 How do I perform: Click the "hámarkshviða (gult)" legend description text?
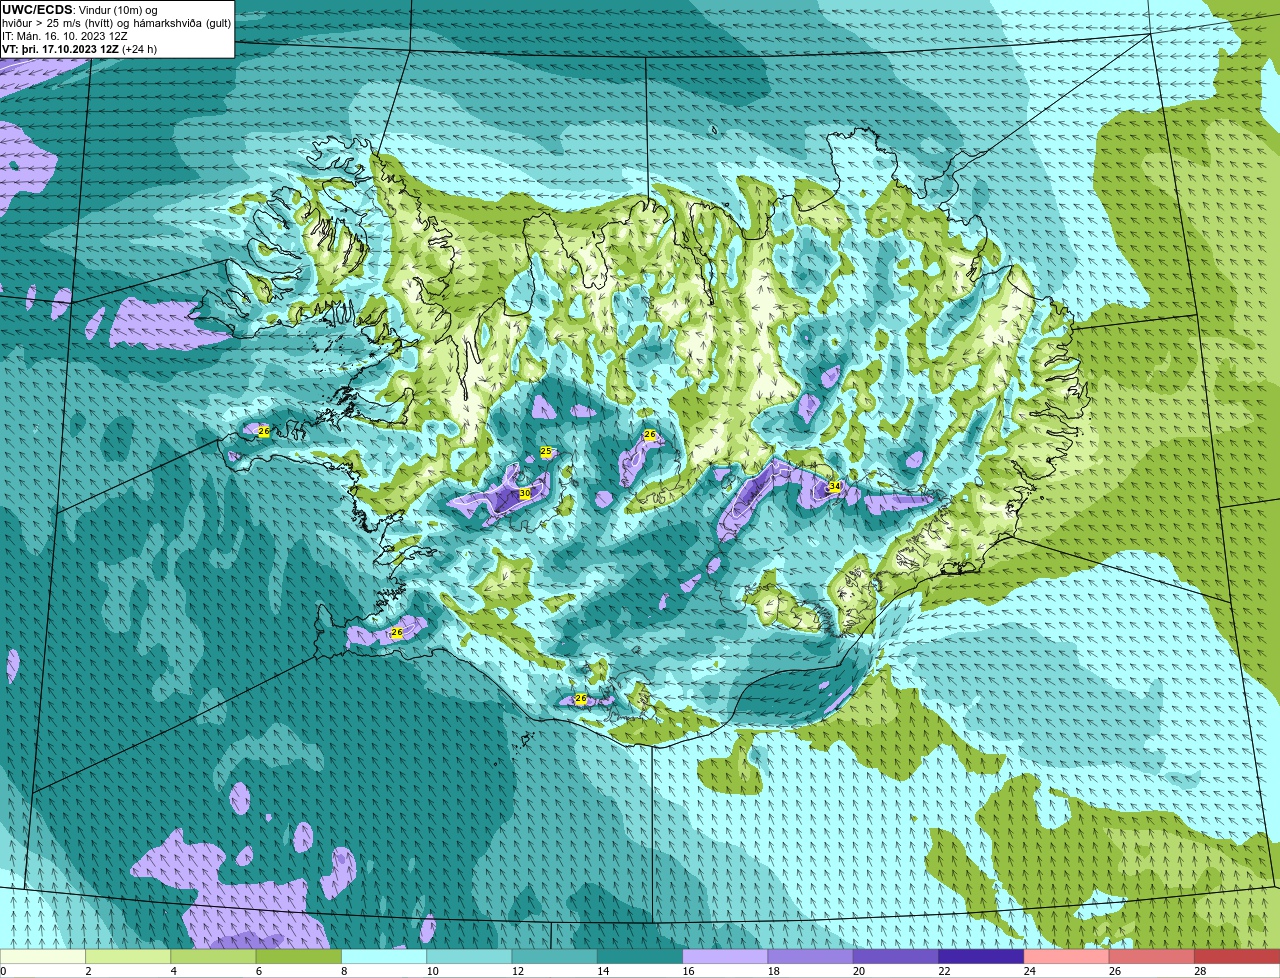[184, 23]
